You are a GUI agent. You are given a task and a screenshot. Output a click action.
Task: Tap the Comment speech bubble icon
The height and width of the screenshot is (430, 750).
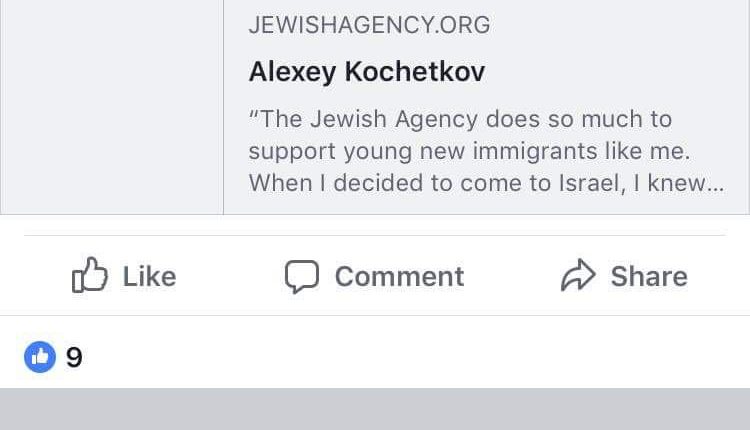coord(301,277)
